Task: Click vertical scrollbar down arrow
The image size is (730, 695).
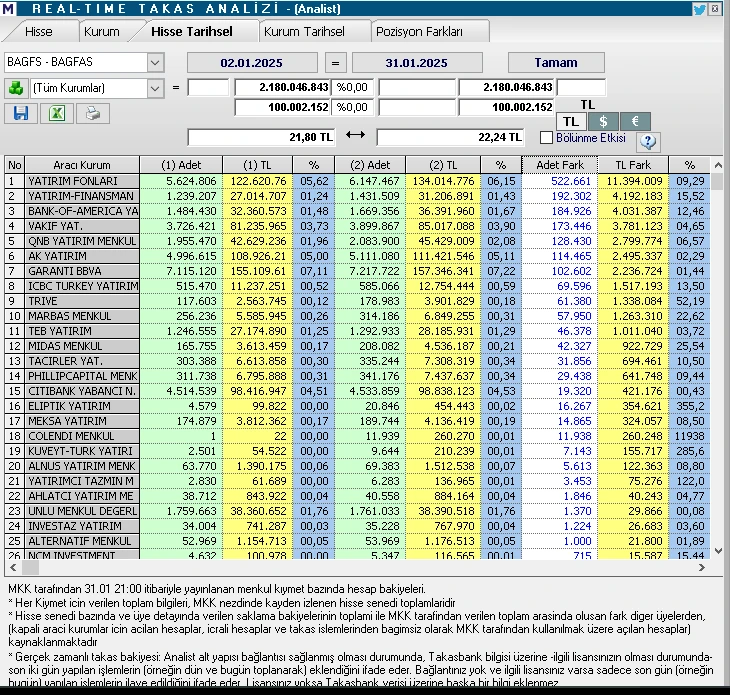Action: click(718, 551)
